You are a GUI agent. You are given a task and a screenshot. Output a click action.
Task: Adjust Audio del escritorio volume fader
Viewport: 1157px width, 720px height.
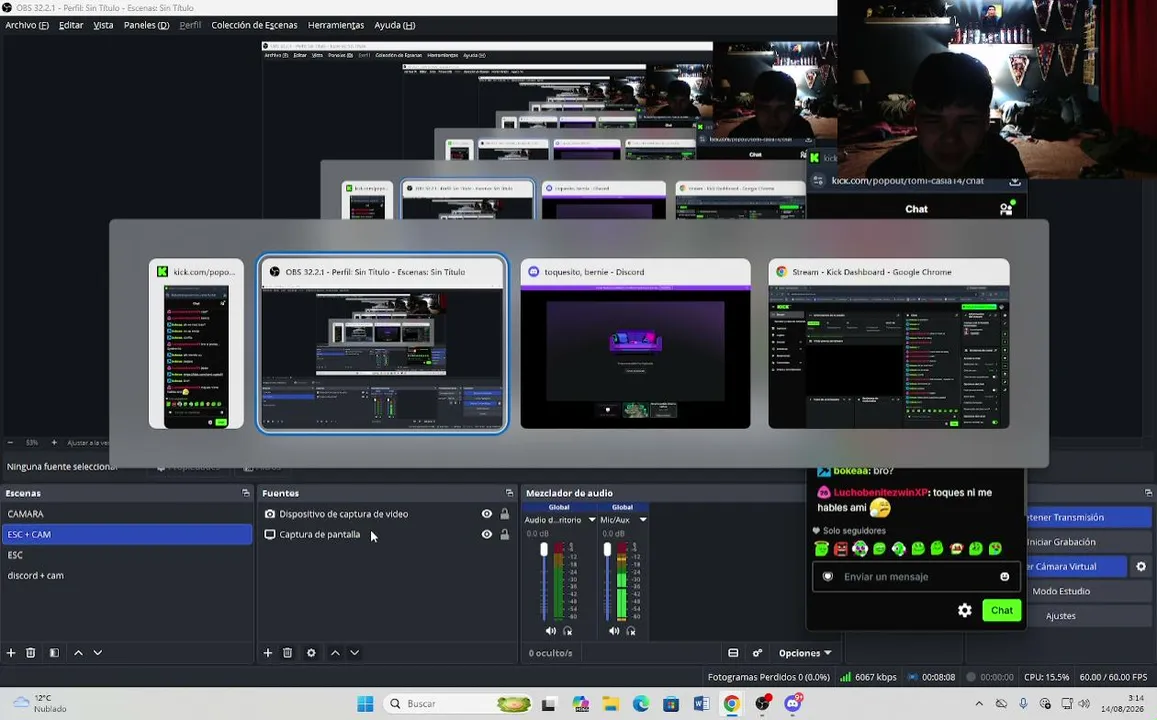click(544, 550)
